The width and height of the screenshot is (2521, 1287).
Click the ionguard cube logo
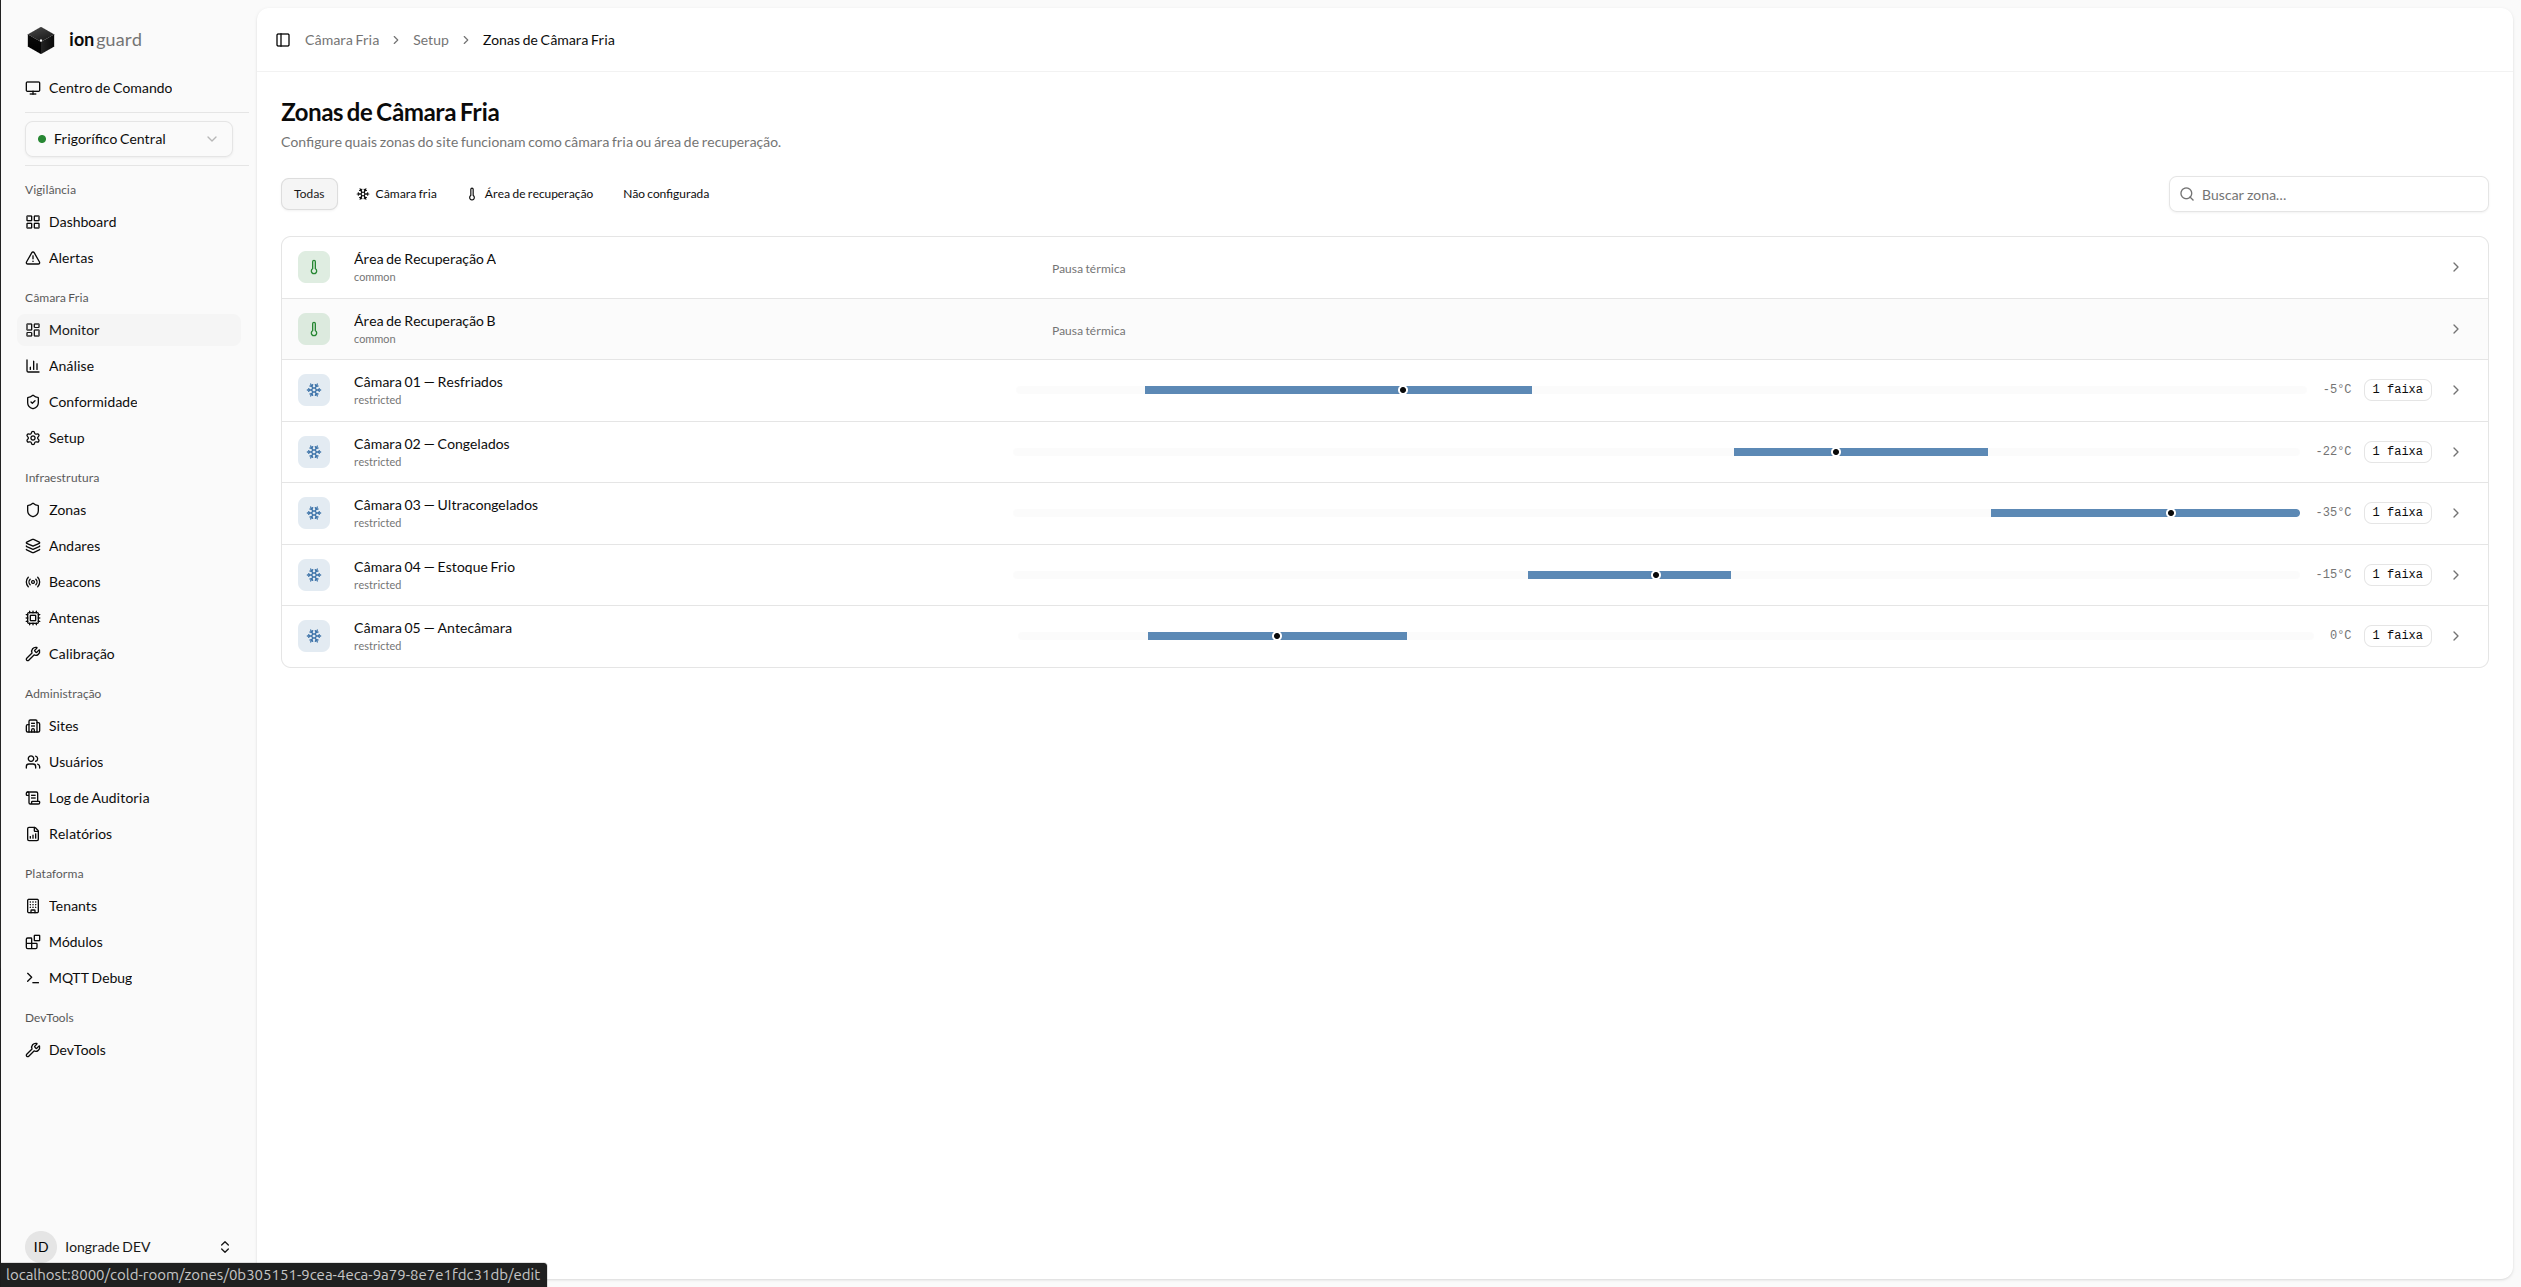point(41,40)
